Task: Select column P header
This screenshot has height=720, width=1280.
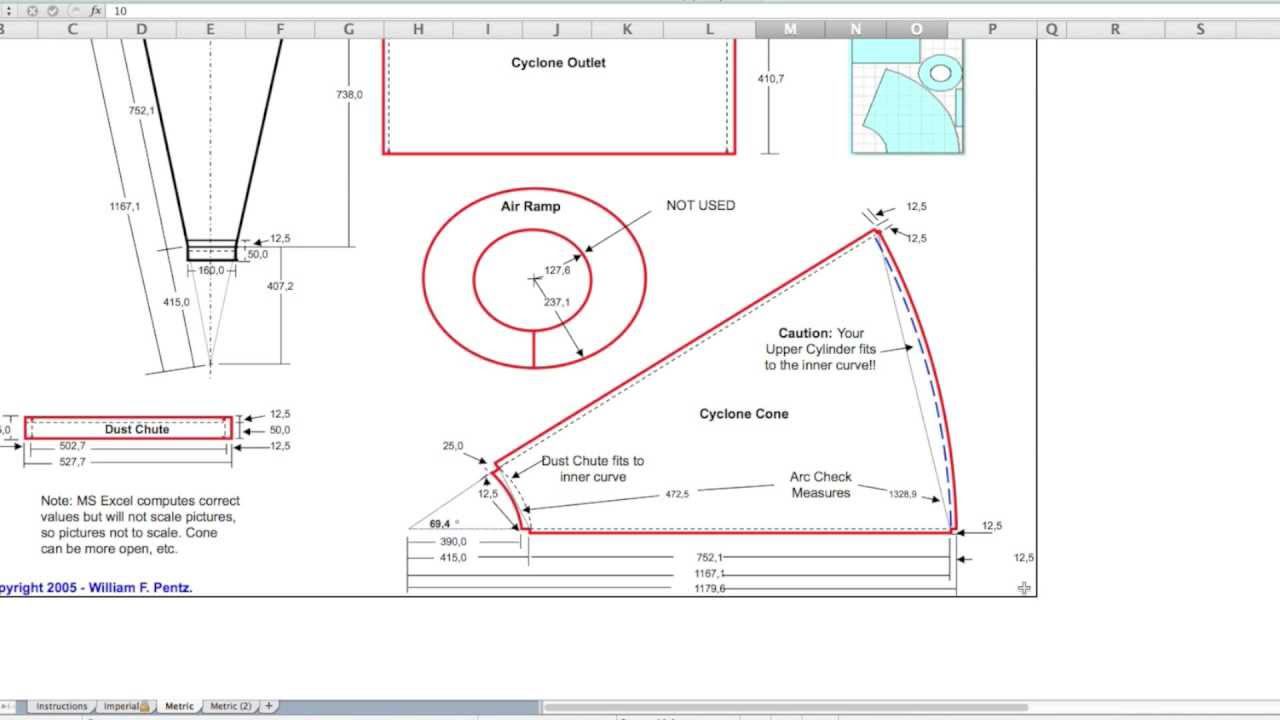Action: (992, 30)
